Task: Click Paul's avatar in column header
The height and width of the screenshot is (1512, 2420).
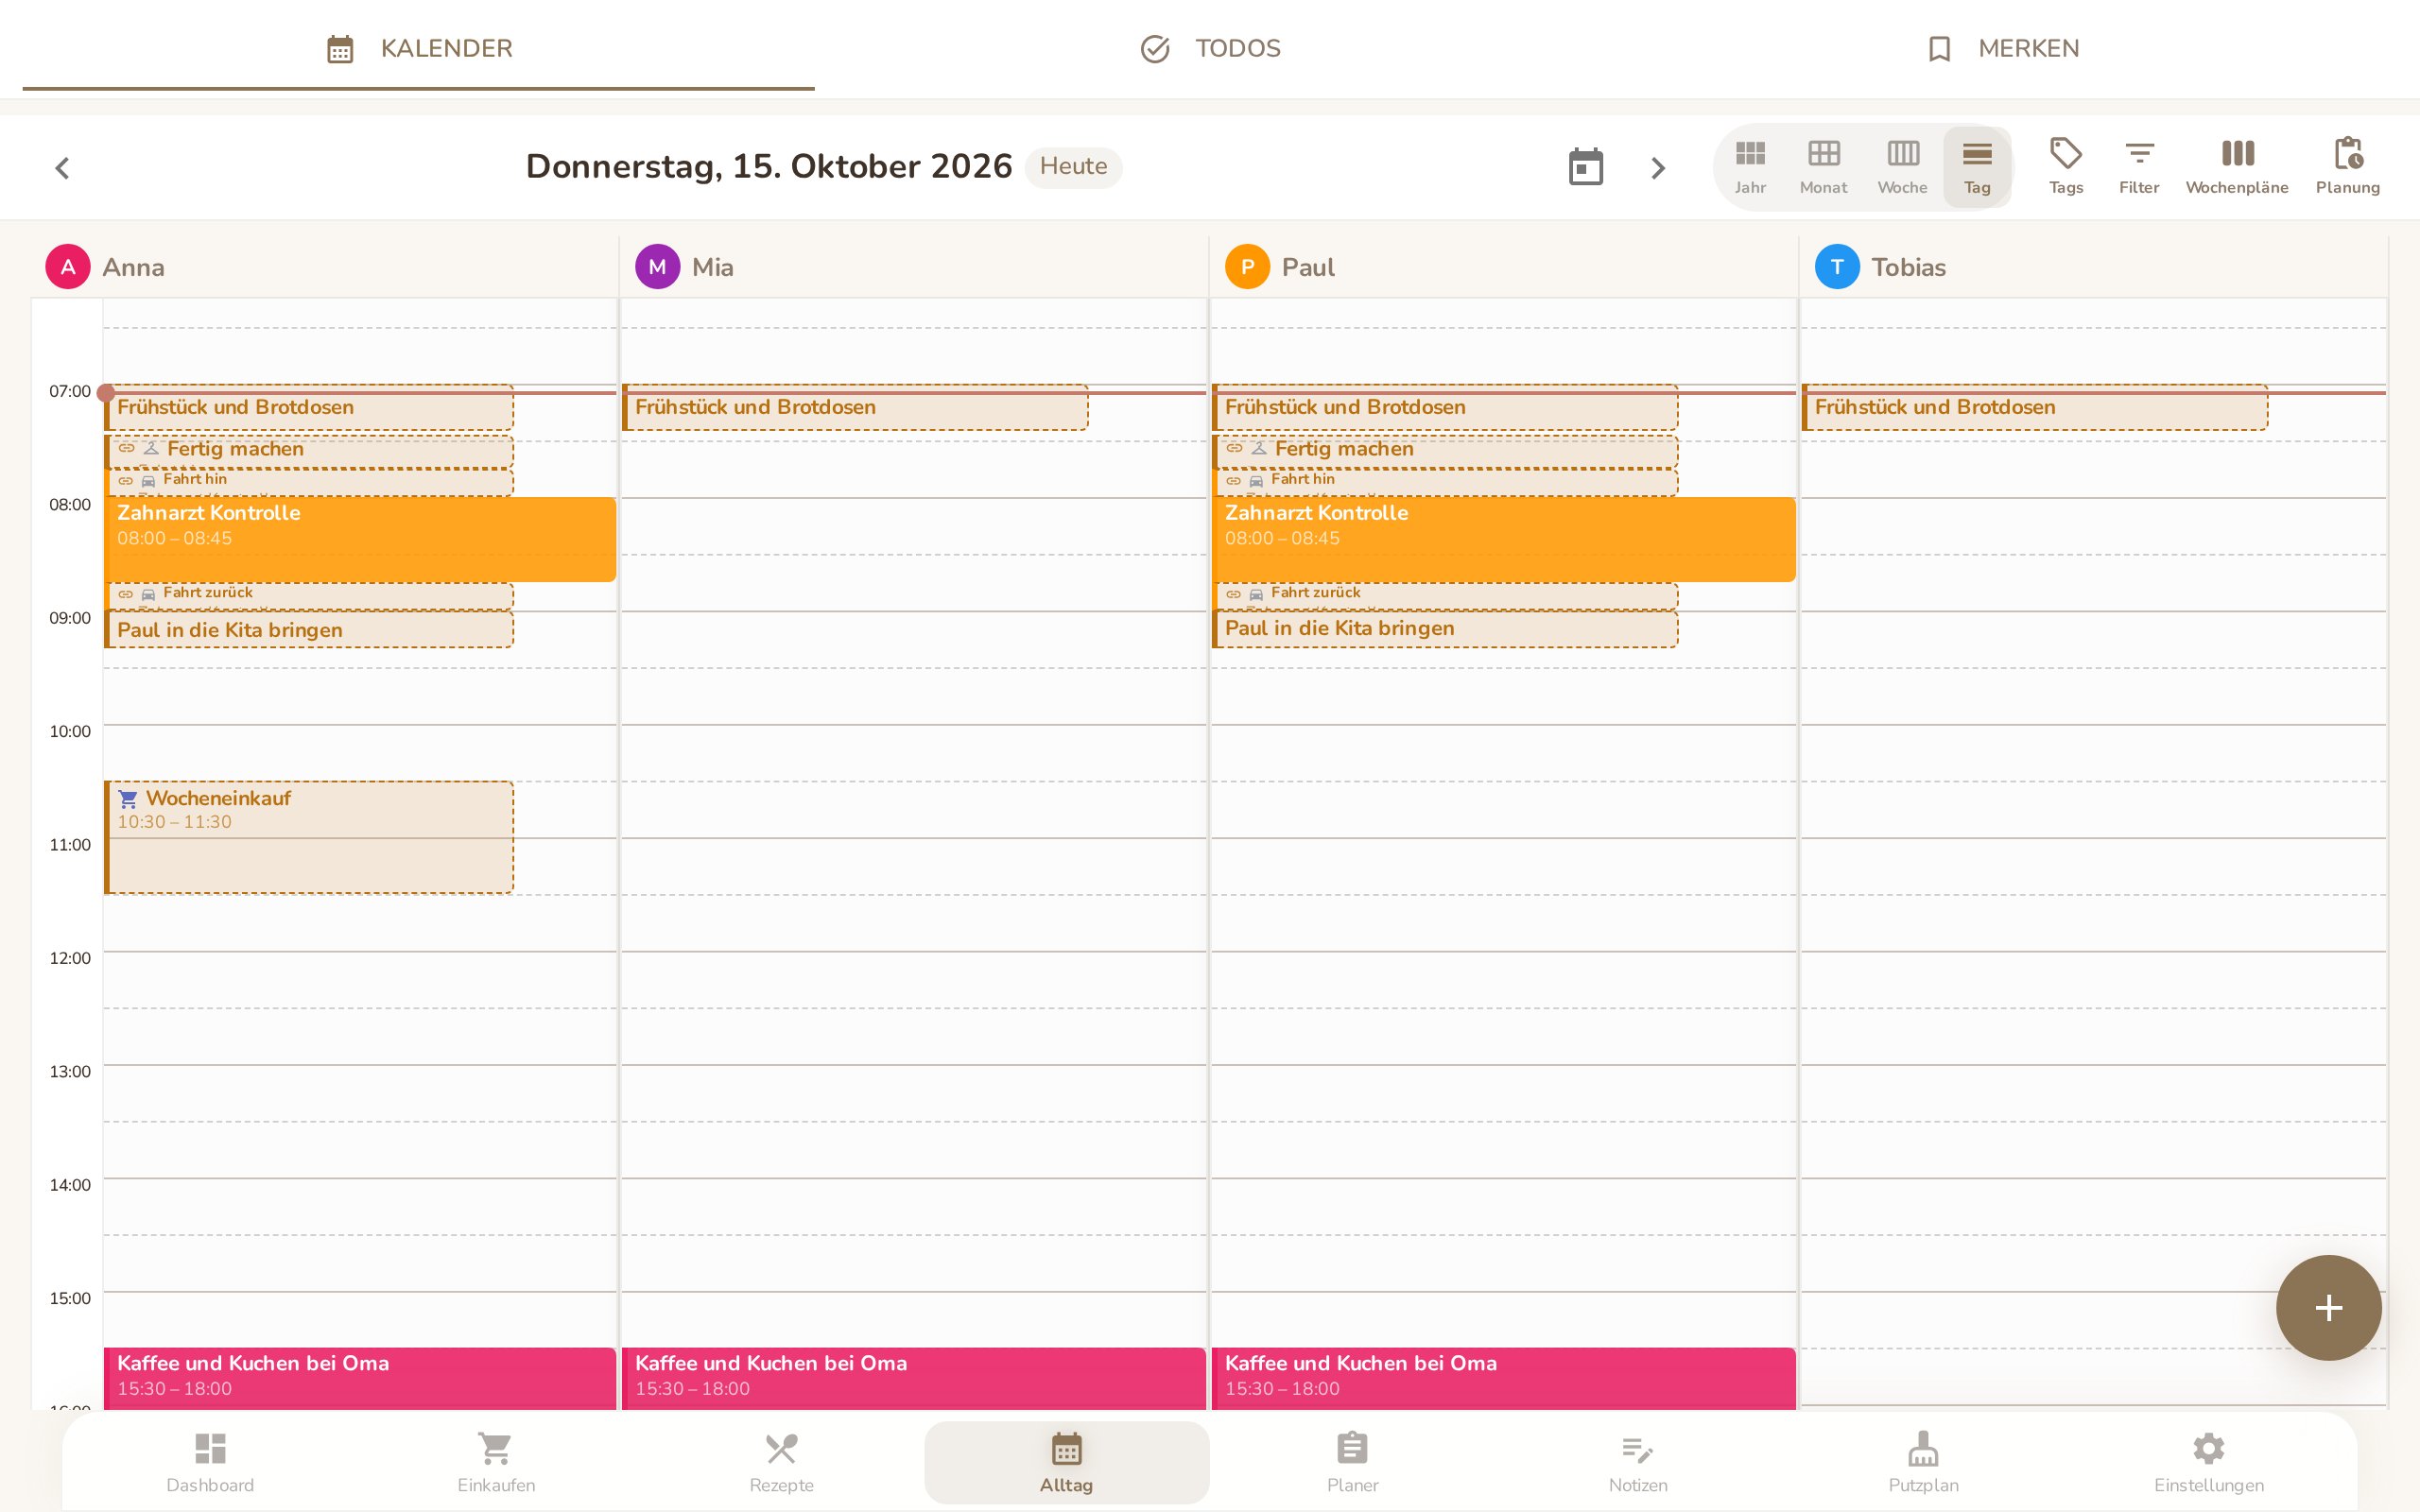Action: [1247, 267]
